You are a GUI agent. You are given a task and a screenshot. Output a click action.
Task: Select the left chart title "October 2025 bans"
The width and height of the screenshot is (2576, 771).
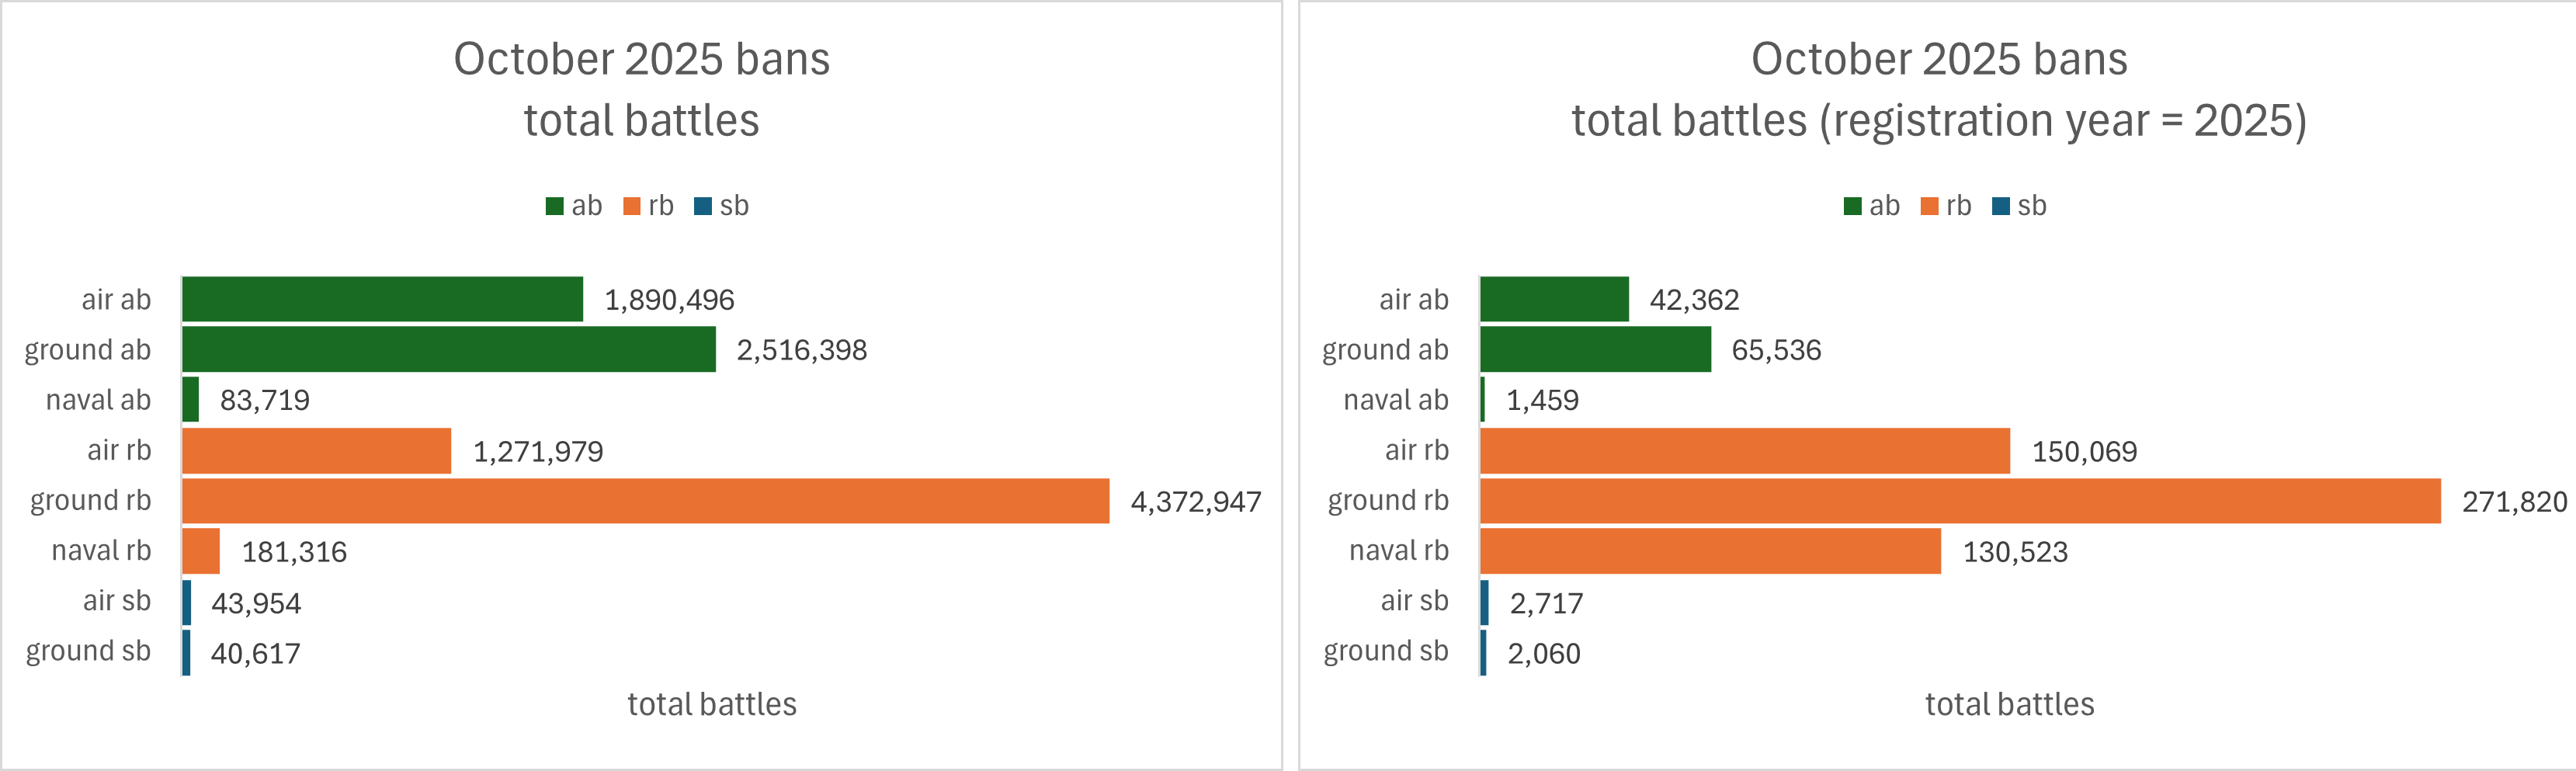pos(641,59)
